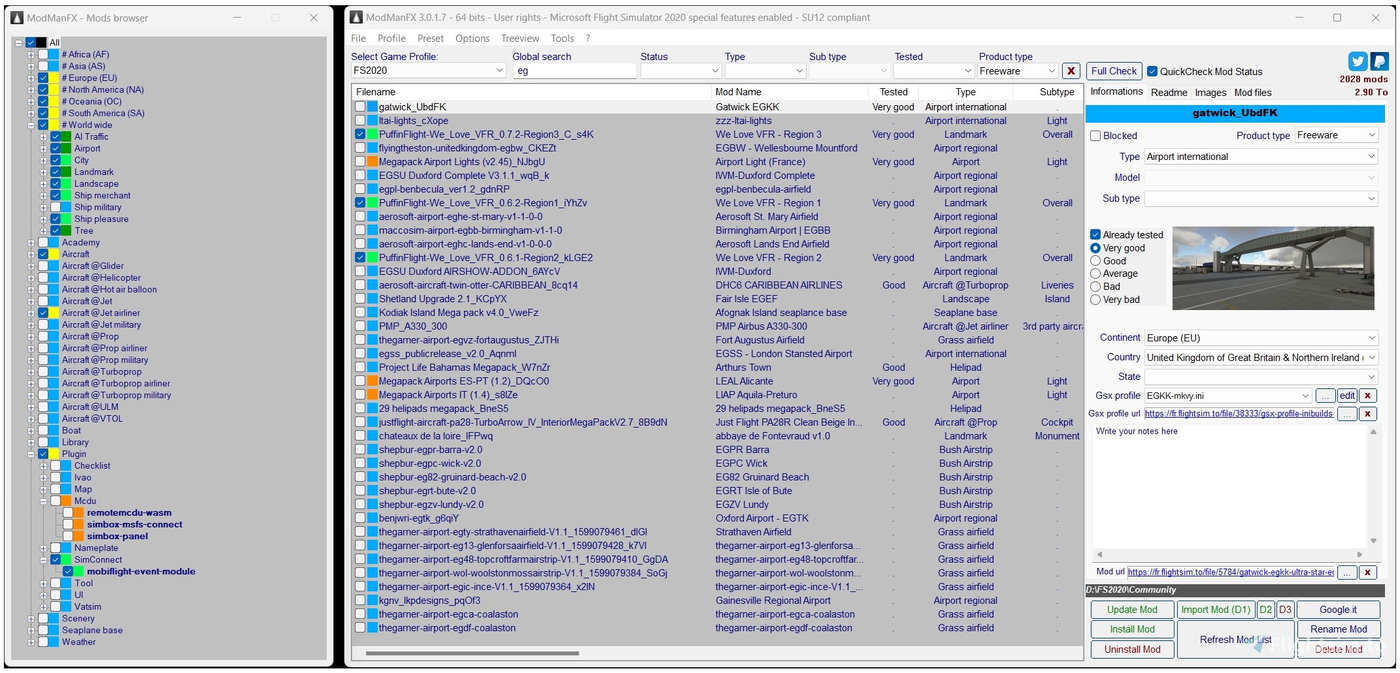Switch to the Mod files tab
1400x673 pixels.
[x=1253, y=92]
